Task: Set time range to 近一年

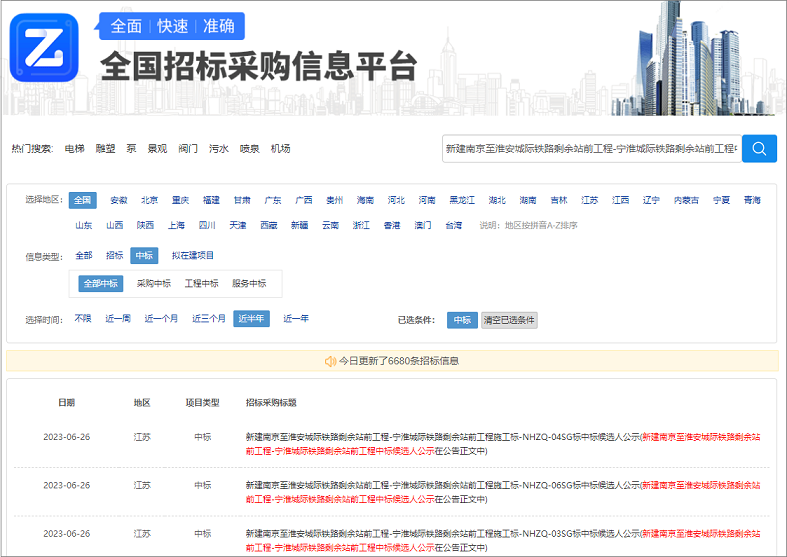Action: (x=296, y=319)
